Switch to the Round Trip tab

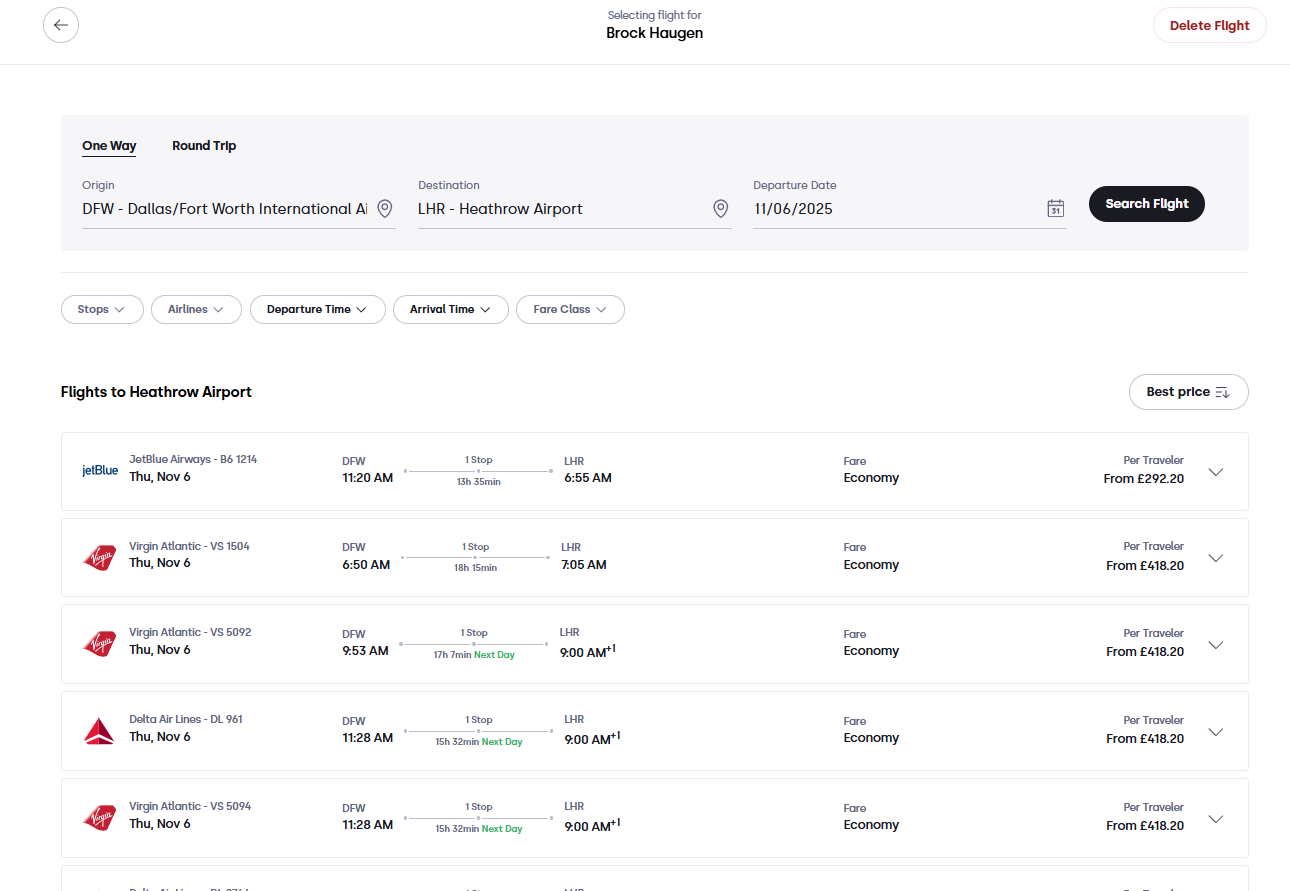tap(204, 146)
